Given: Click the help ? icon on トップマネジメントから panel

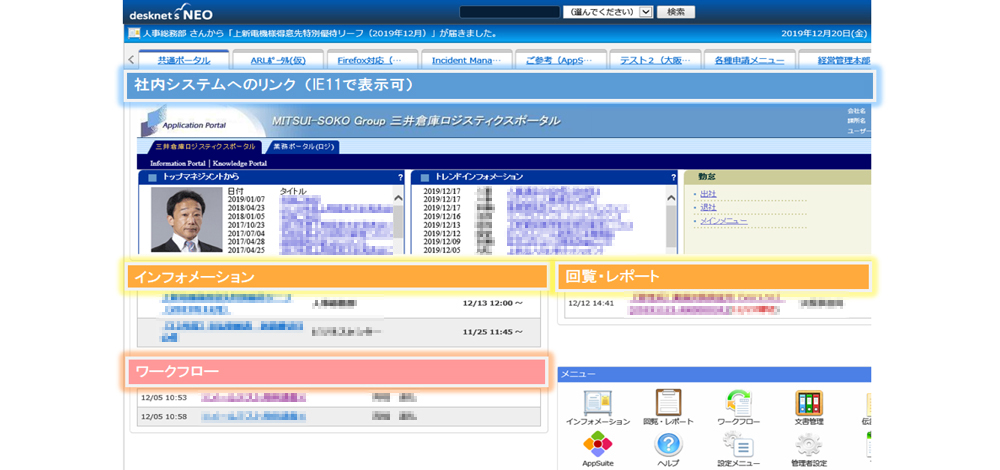Looking at the screenshot, I should coord(401,177).
